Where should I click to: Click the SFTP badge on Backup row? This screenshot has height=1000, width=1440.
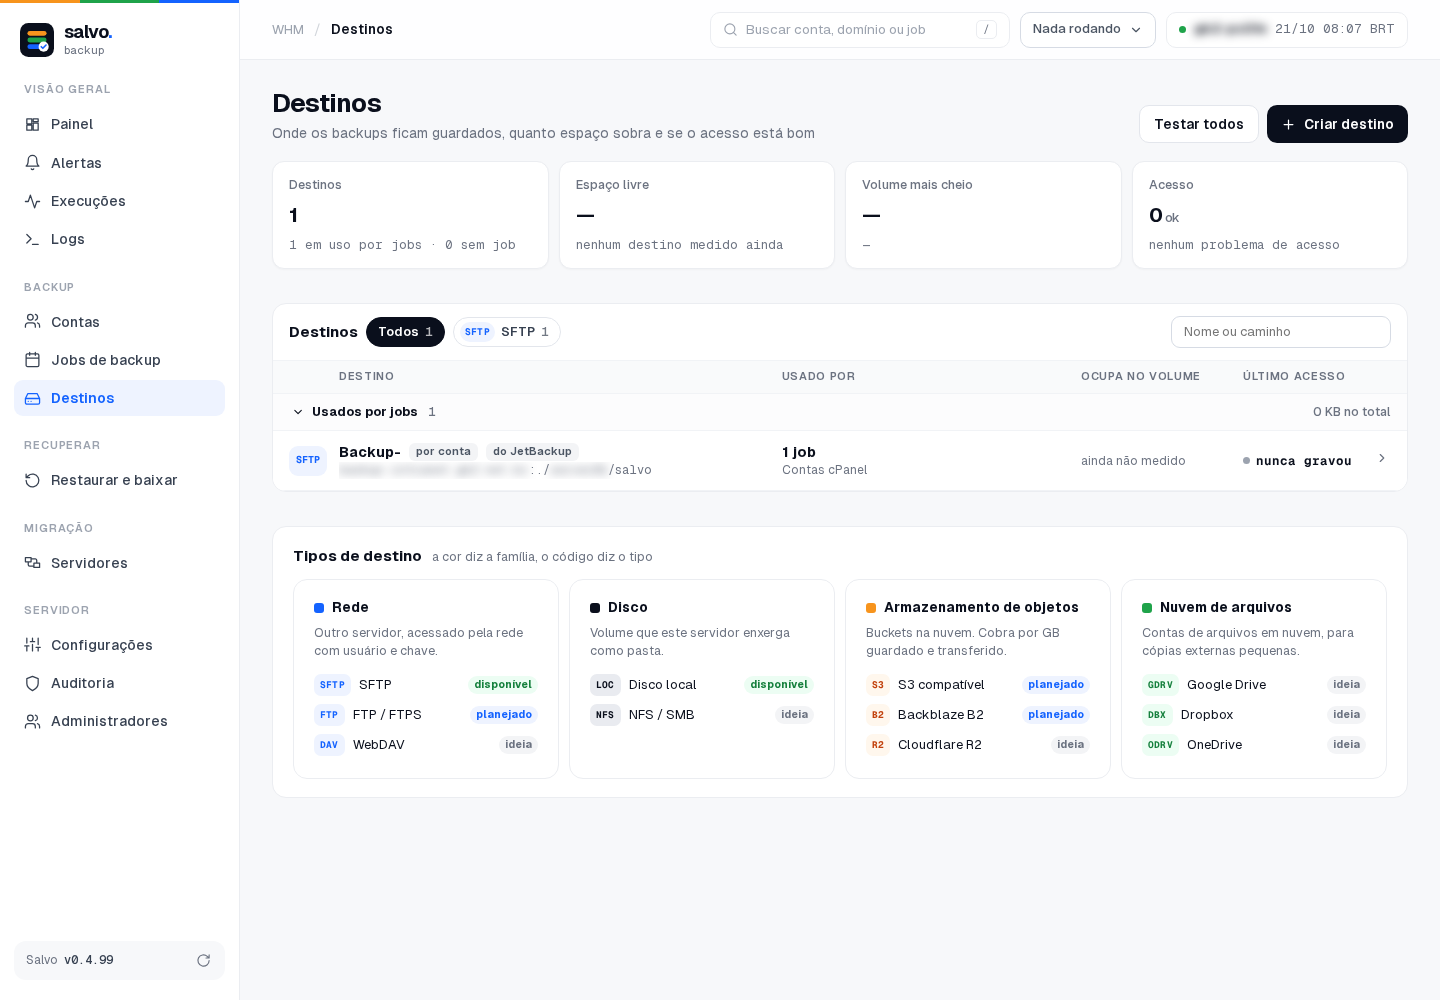pos(308,460)
